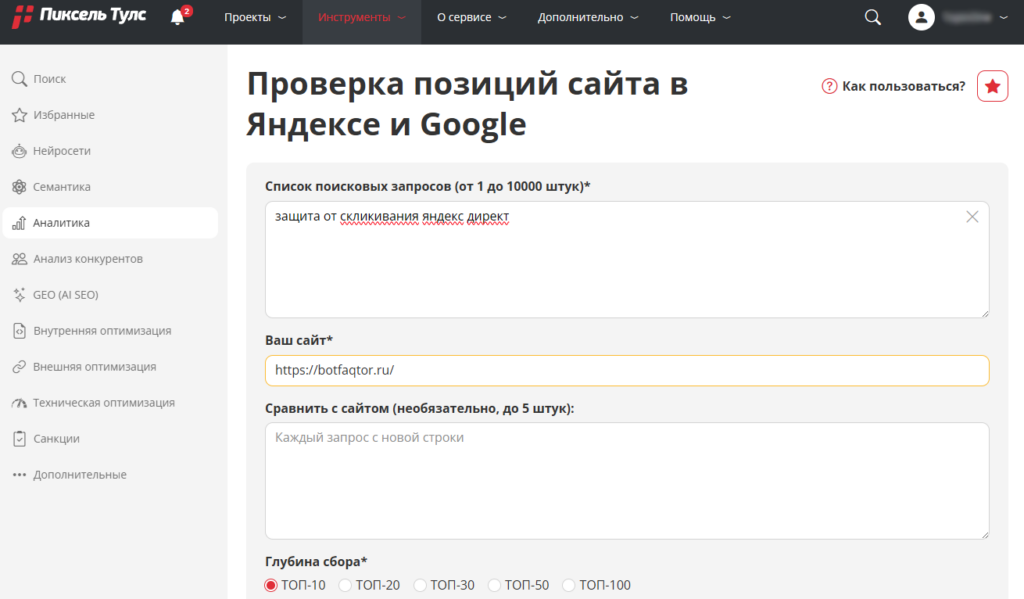Viewport: 1024px width, 599px height.
Task: Click the question mark help icon
Action: tap(829, 86)
